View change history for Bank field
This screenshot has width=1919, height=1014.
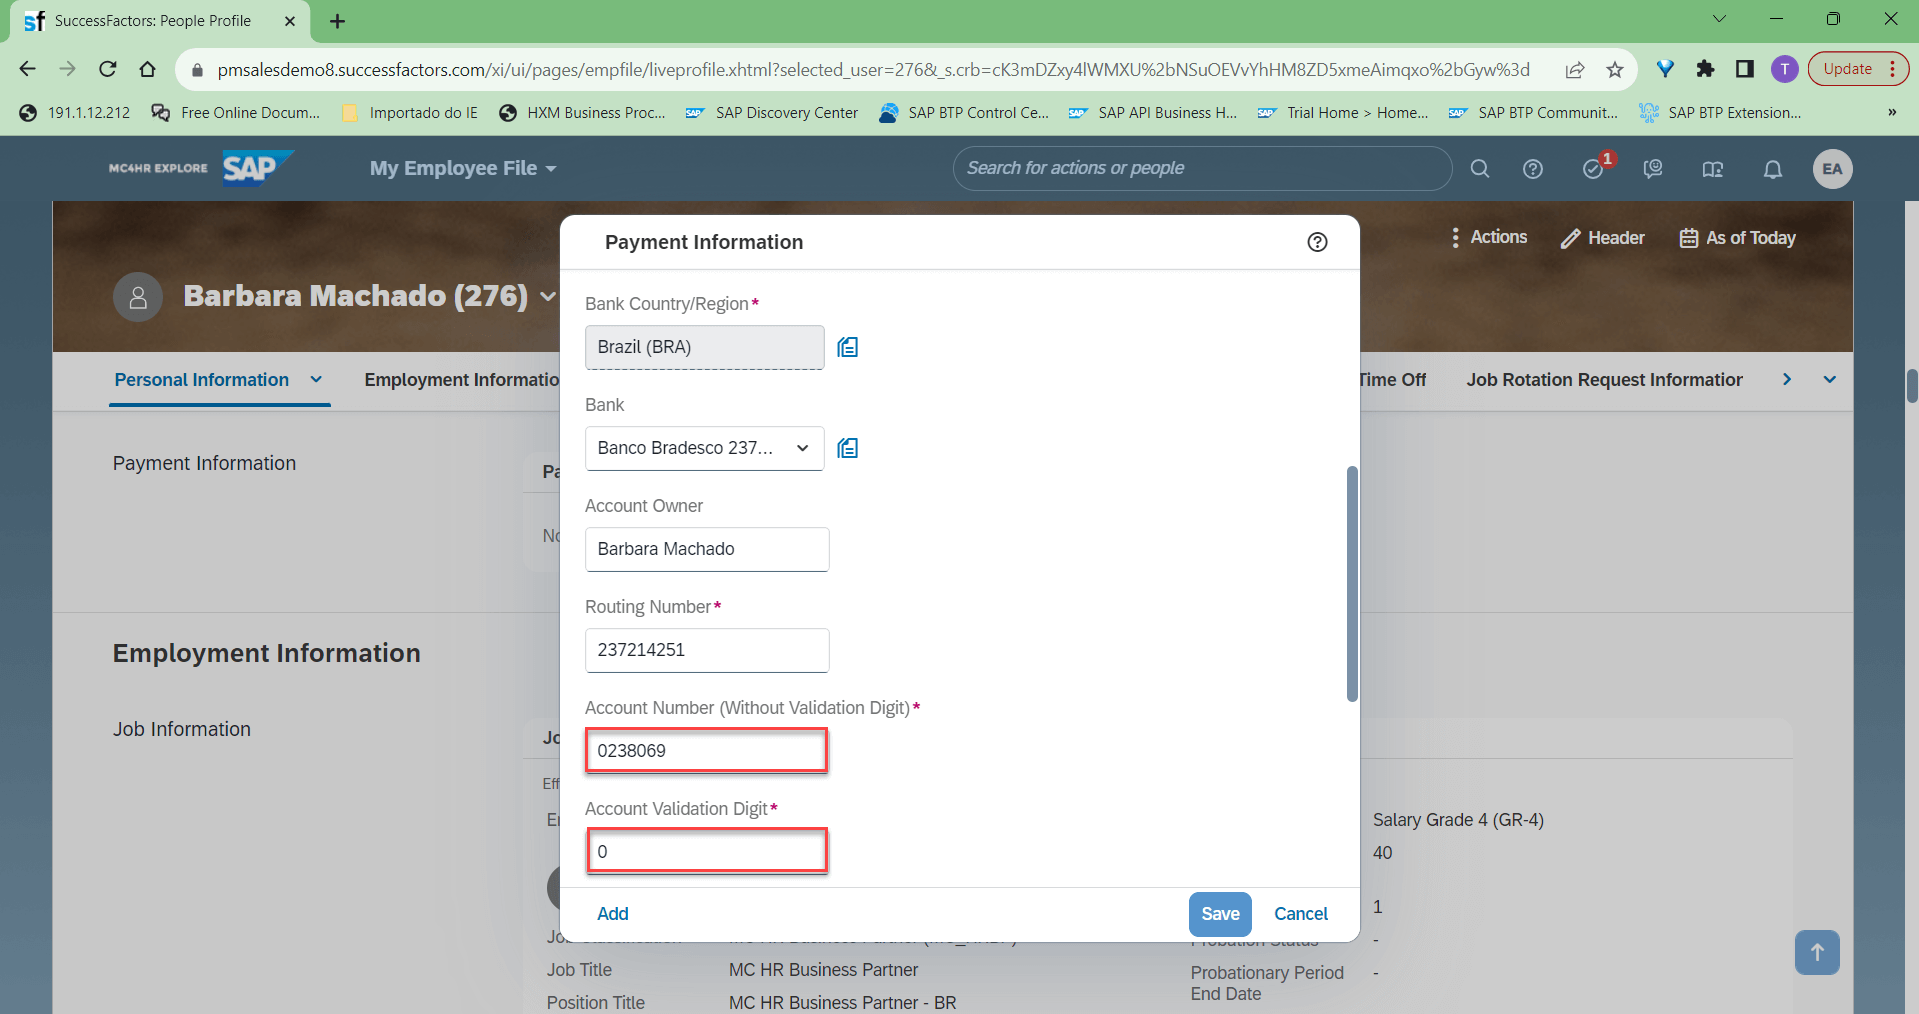[847, 448]
